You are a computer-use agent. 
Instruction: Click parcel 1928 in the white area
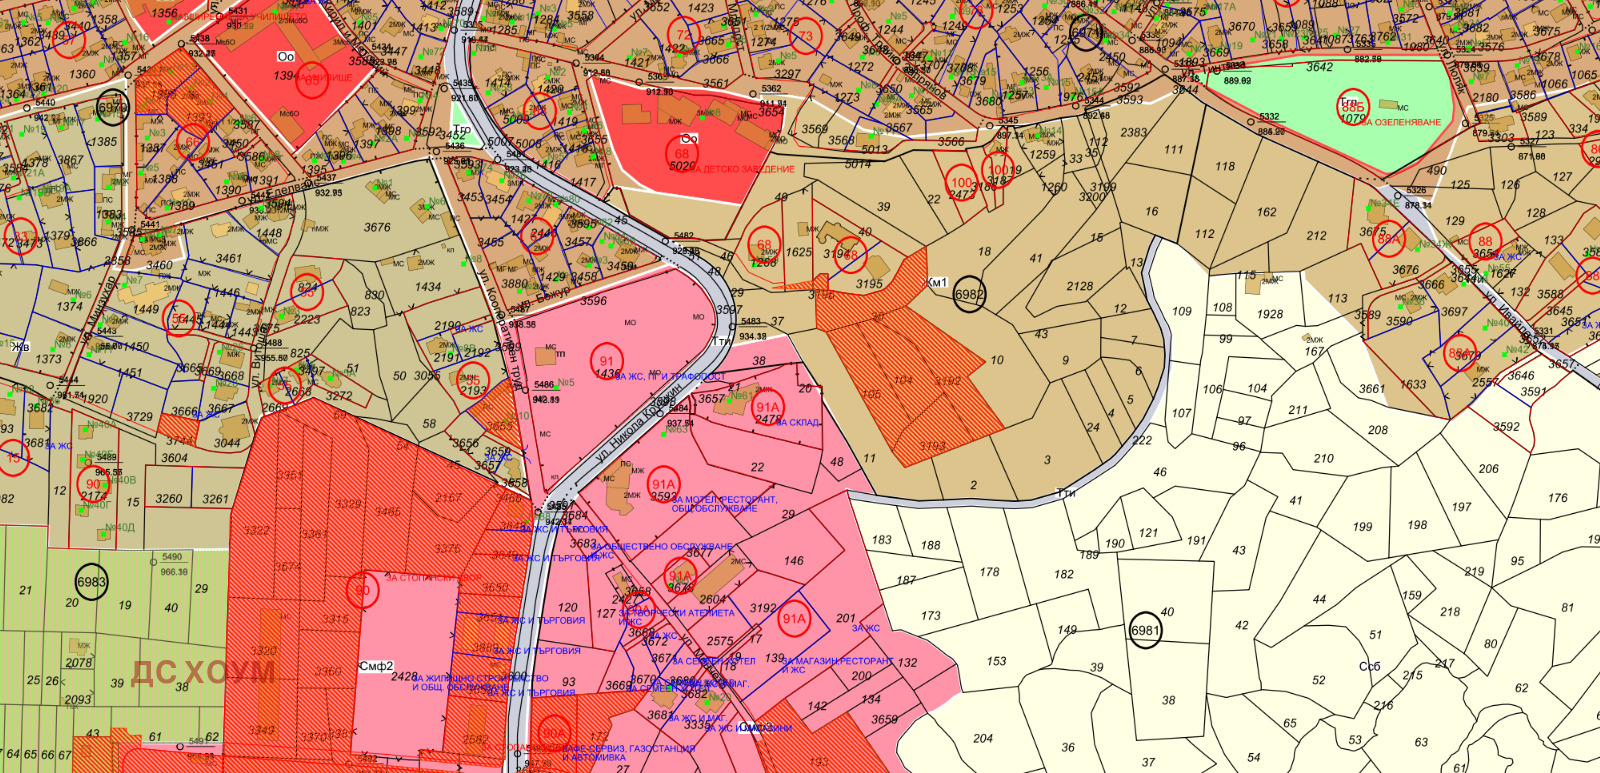[x=1269, y=314]
